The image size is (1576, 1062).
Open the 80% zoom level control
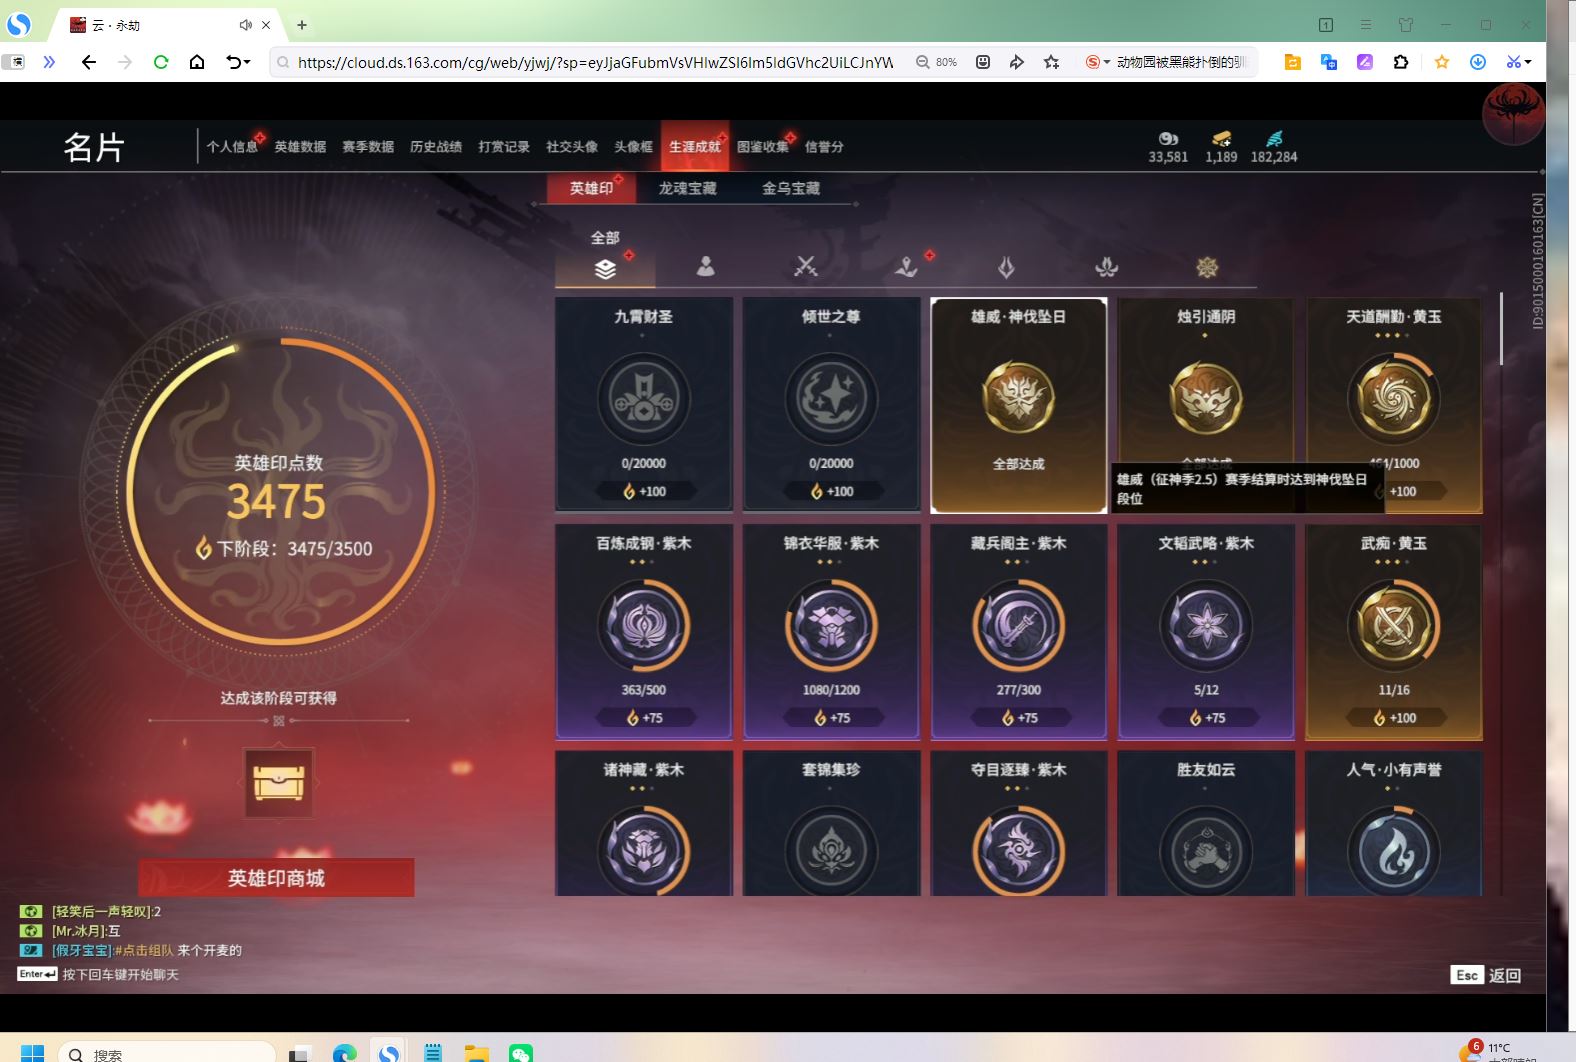pyautogui.click(x=937, y=62)
